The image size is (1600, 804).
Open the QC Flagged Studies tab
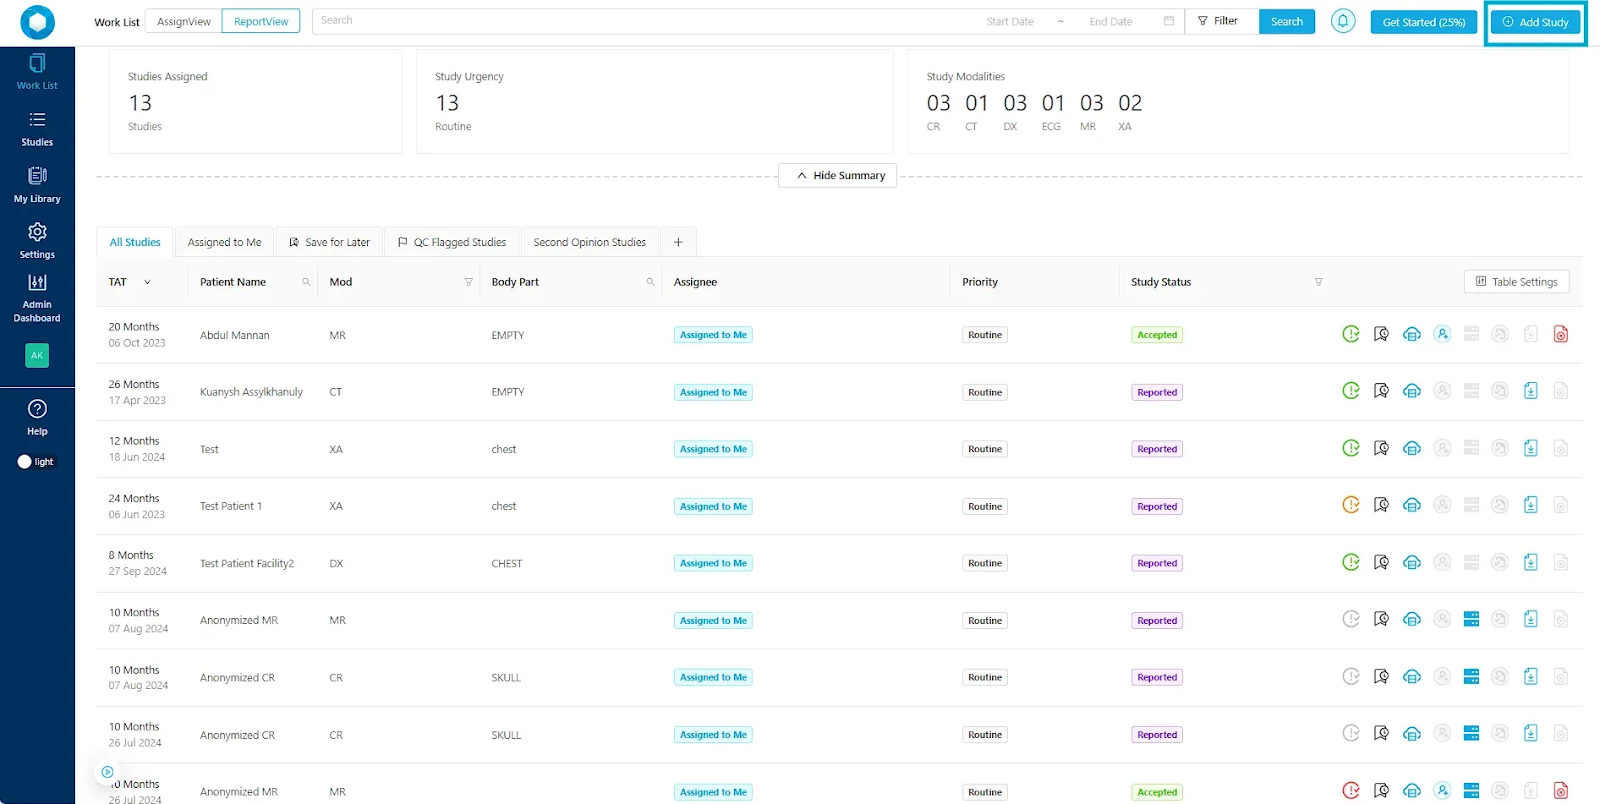452,242
